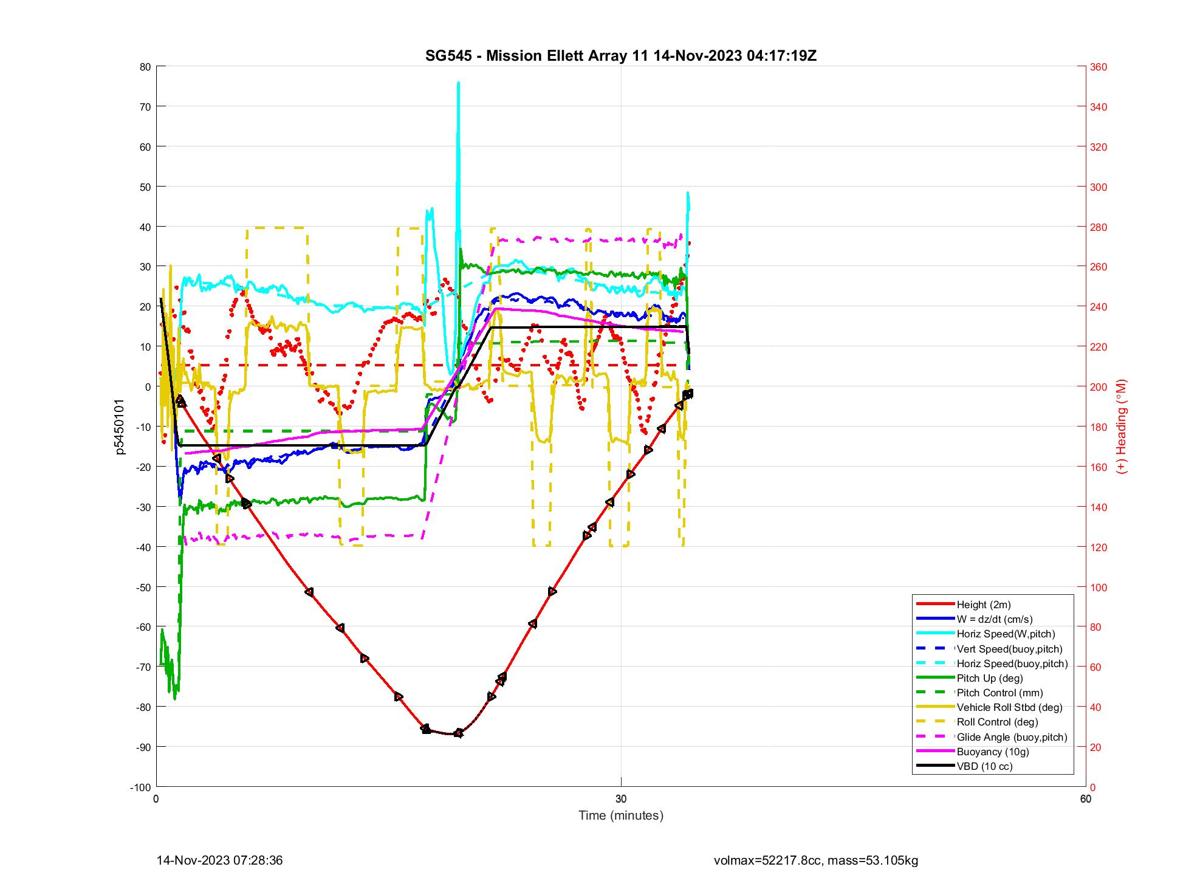Click the magenta line sample beside Buoyancy (10g)

coord(934,752)
